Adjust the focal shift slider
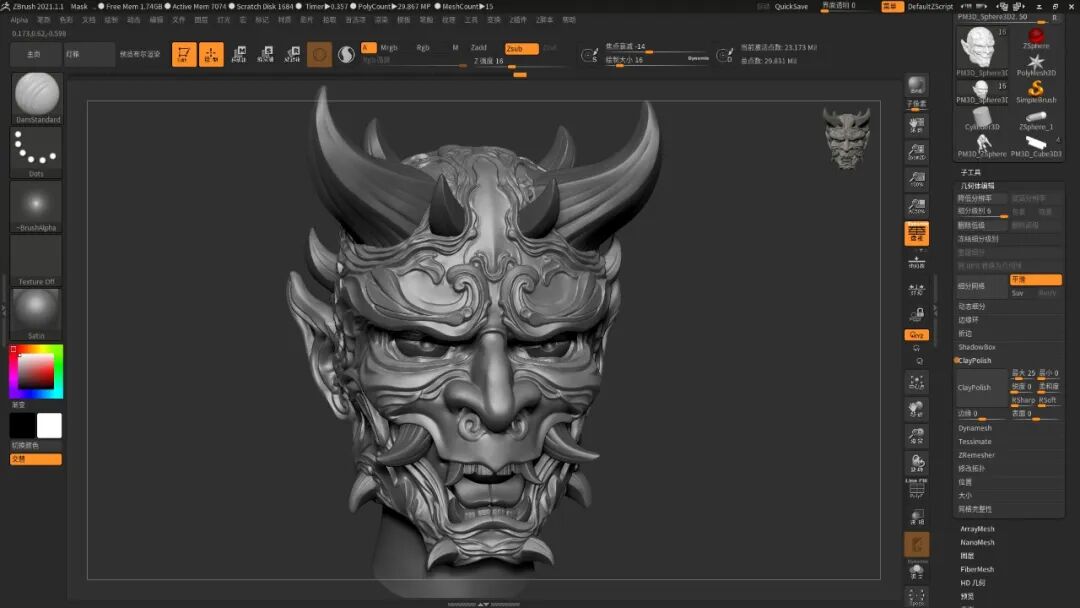This screenshot has height=608, width=1080. [656, 47]
